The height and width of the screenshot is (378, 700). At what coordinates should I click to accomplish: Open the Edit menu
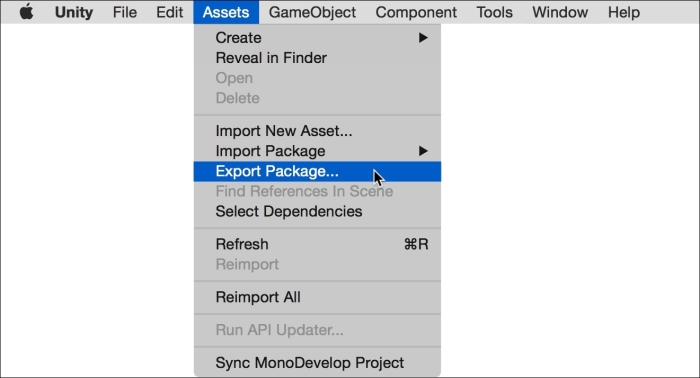click(x=169, y=12)
